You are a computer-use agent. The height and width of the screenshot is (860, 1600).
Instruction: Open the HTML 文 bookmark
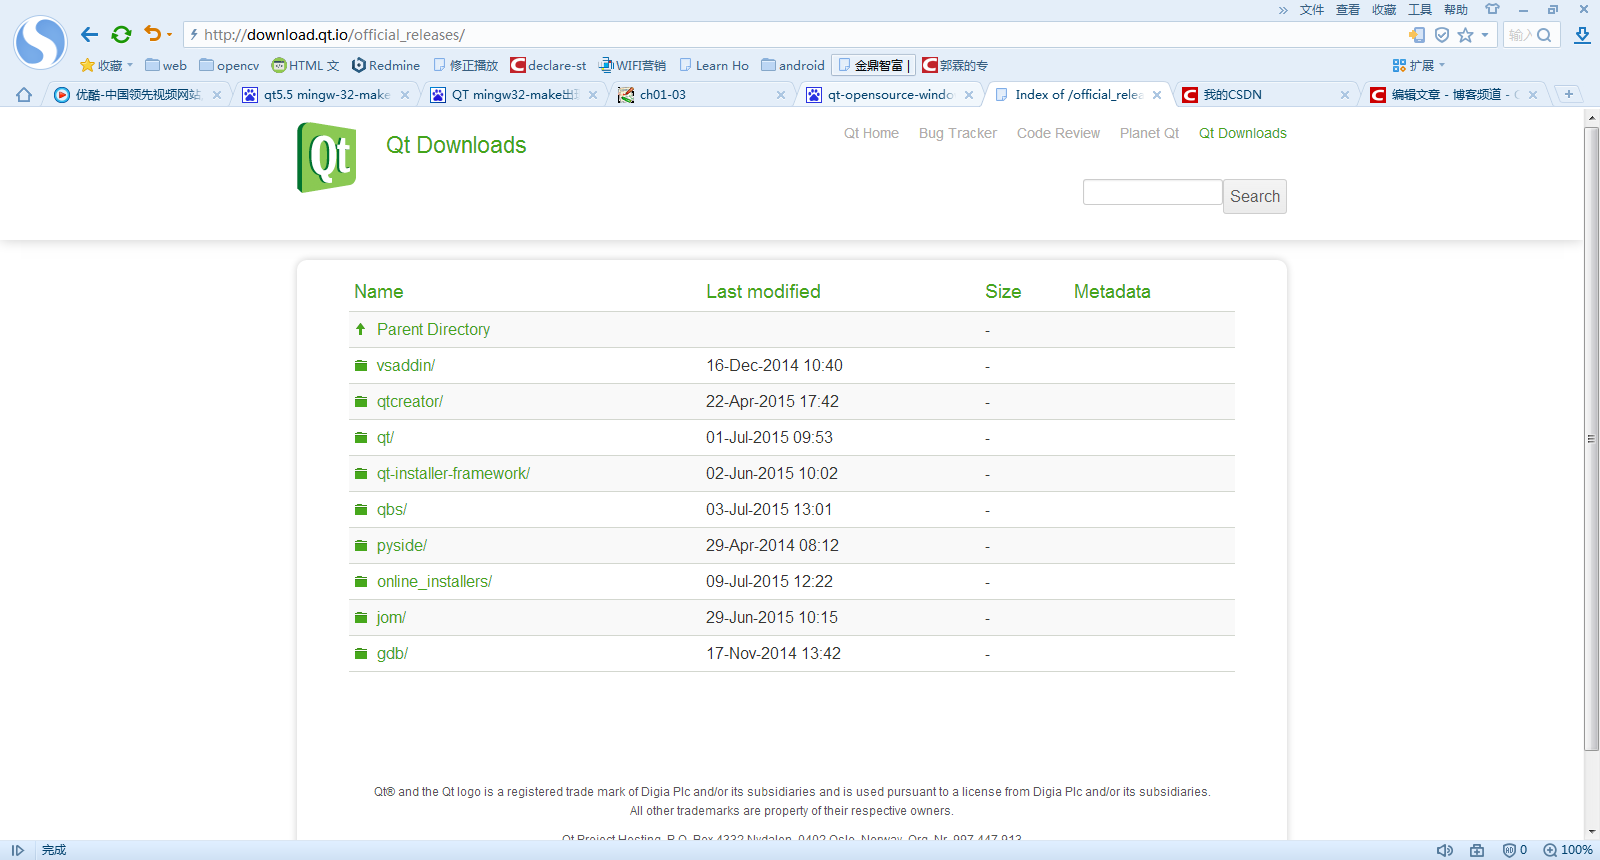pos(305,65)
